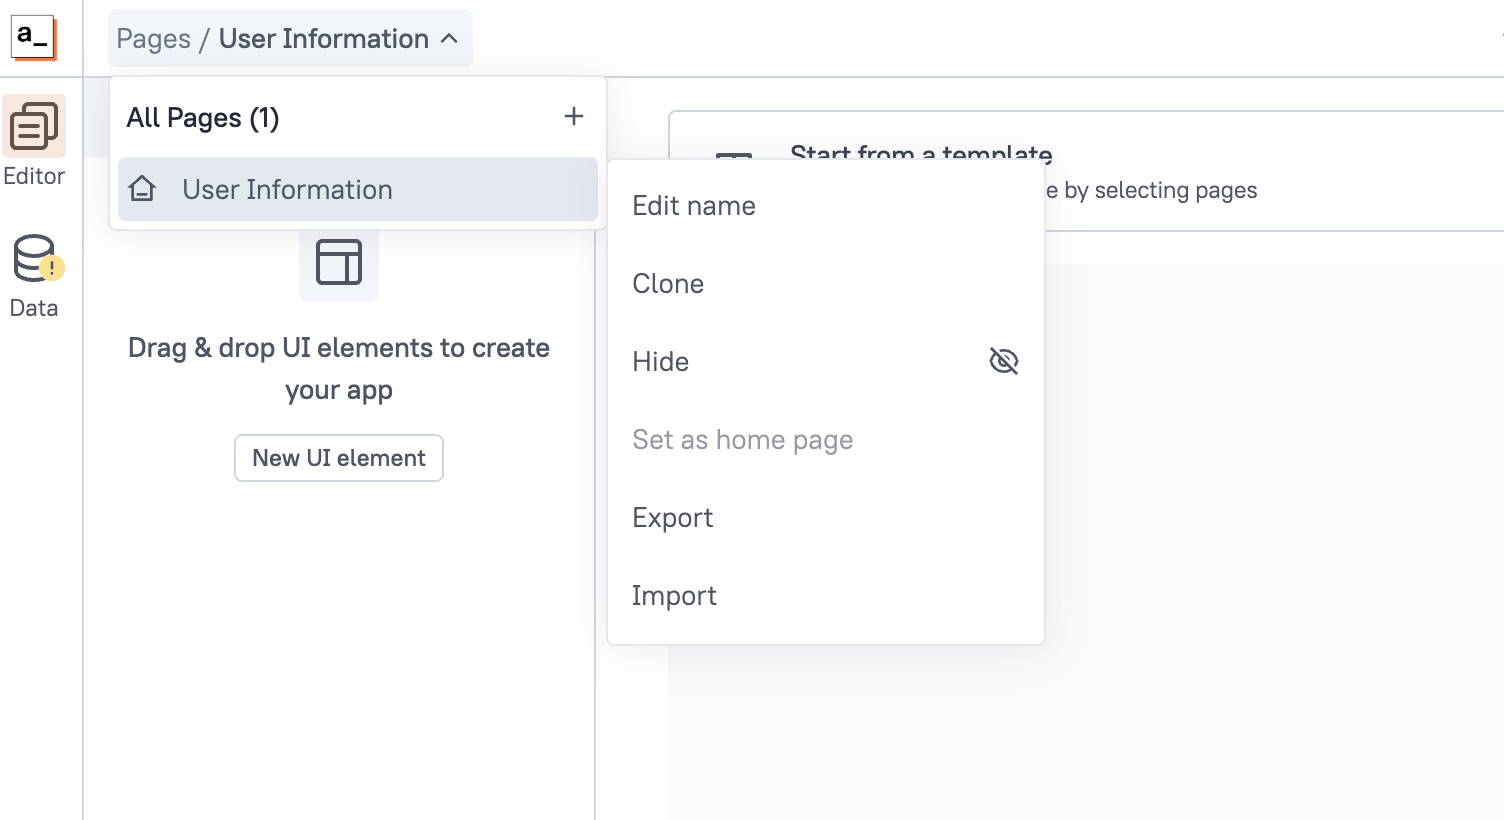Add a new page with plus icon
The height and width of the screenshot is (820, 1504).
click(574, 117)
